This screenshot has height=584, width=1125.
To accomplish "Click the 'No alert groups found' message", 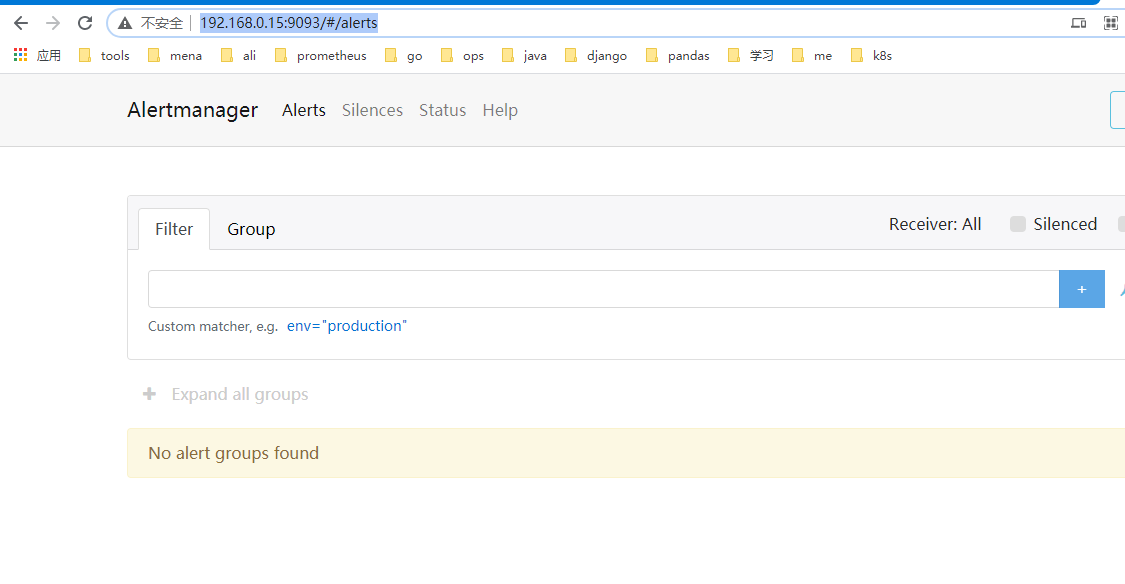I will click(233, 453).
